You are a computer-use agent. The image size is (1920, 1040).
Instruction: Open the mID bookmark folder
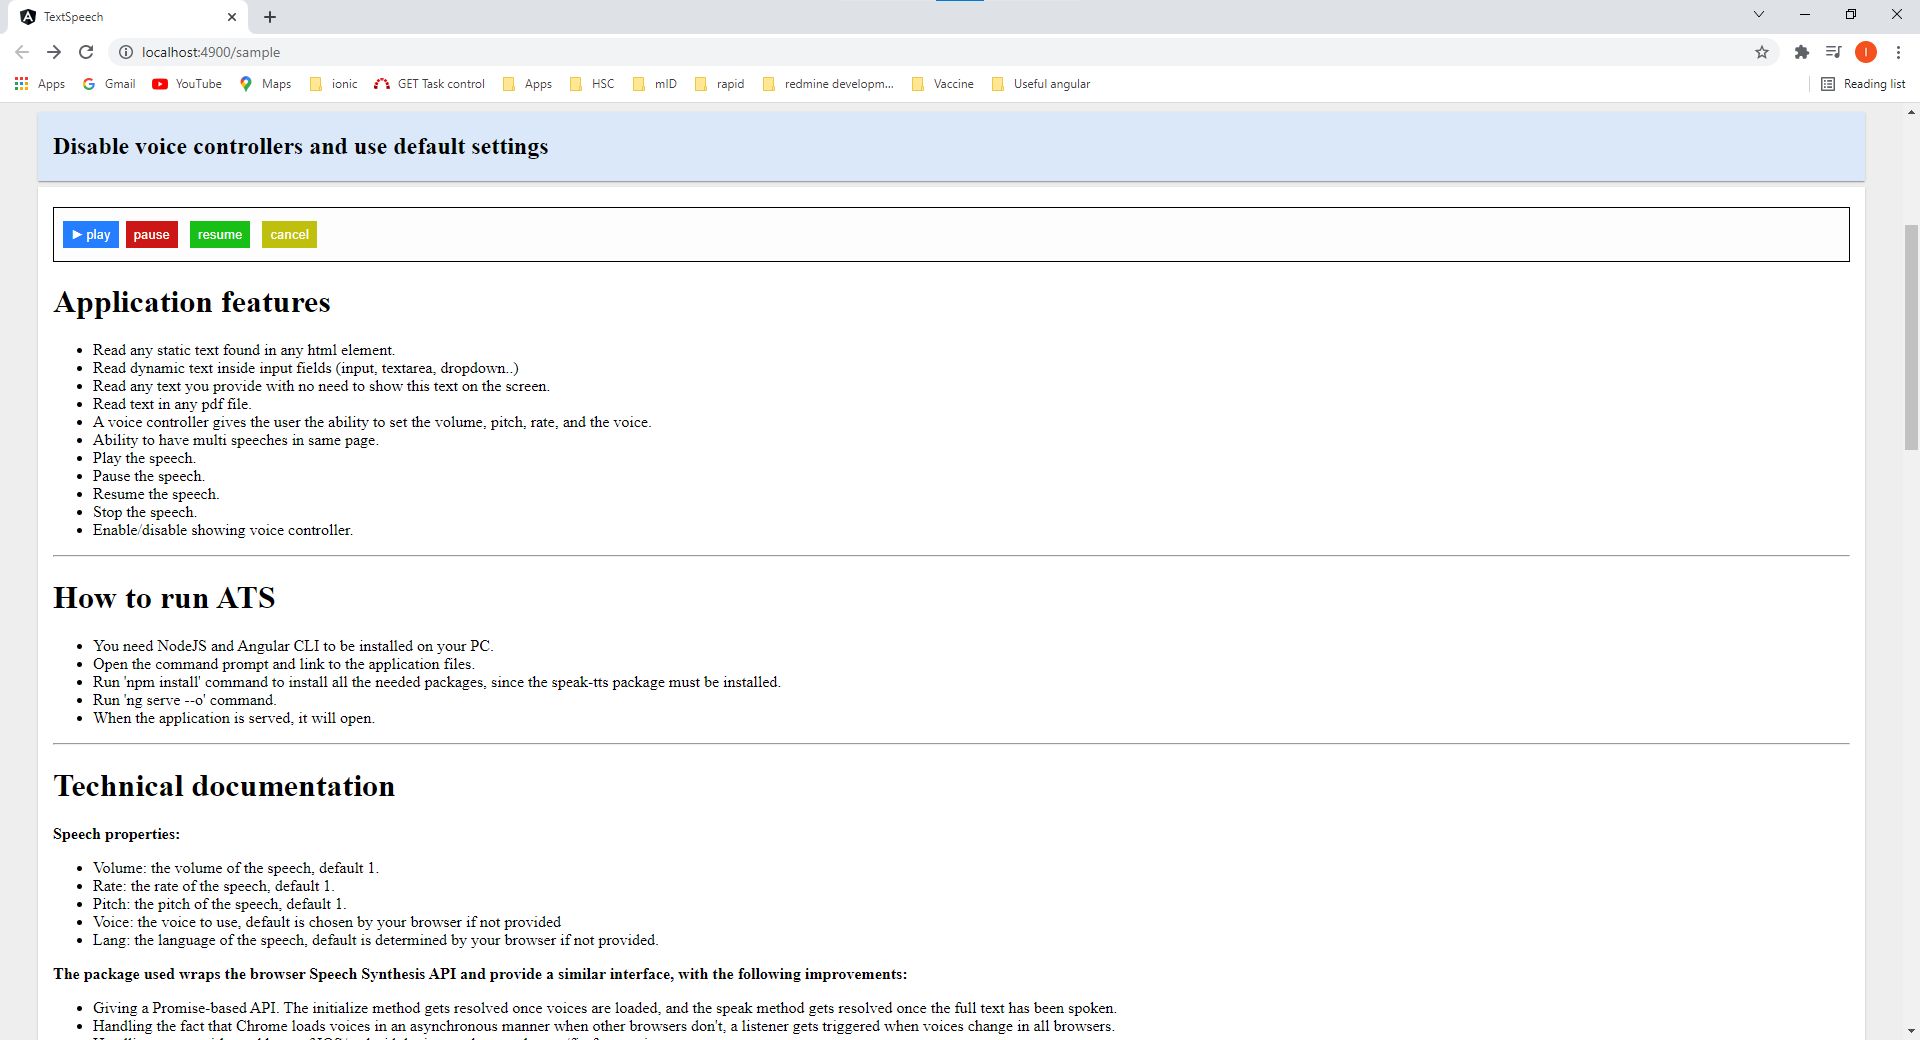pyautogui.click(x=655, y=84)
